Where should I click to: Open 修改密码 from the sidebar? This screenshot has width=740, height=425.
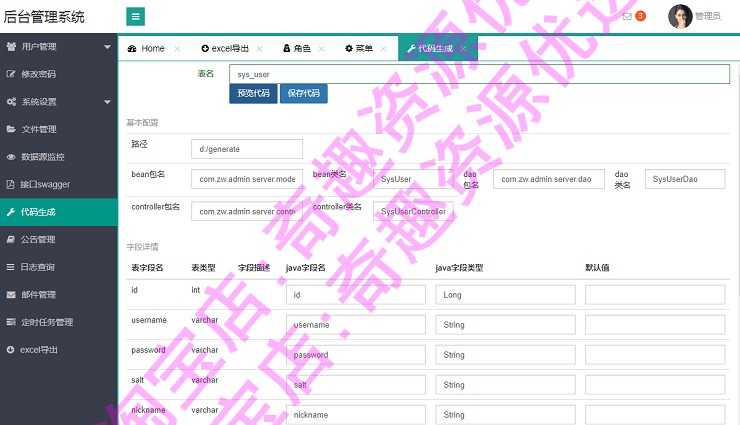(59, 74)
